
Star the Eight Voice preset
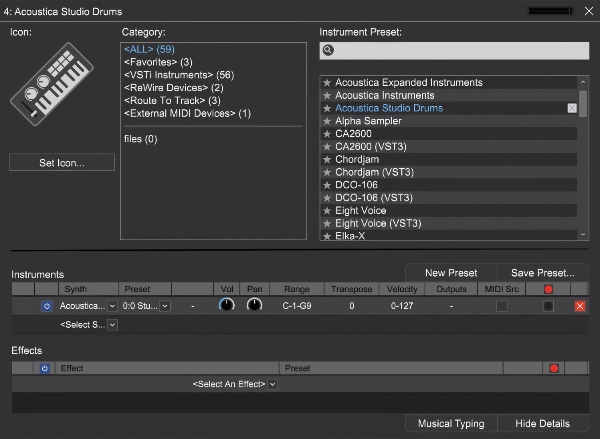[x=327, y=211]
